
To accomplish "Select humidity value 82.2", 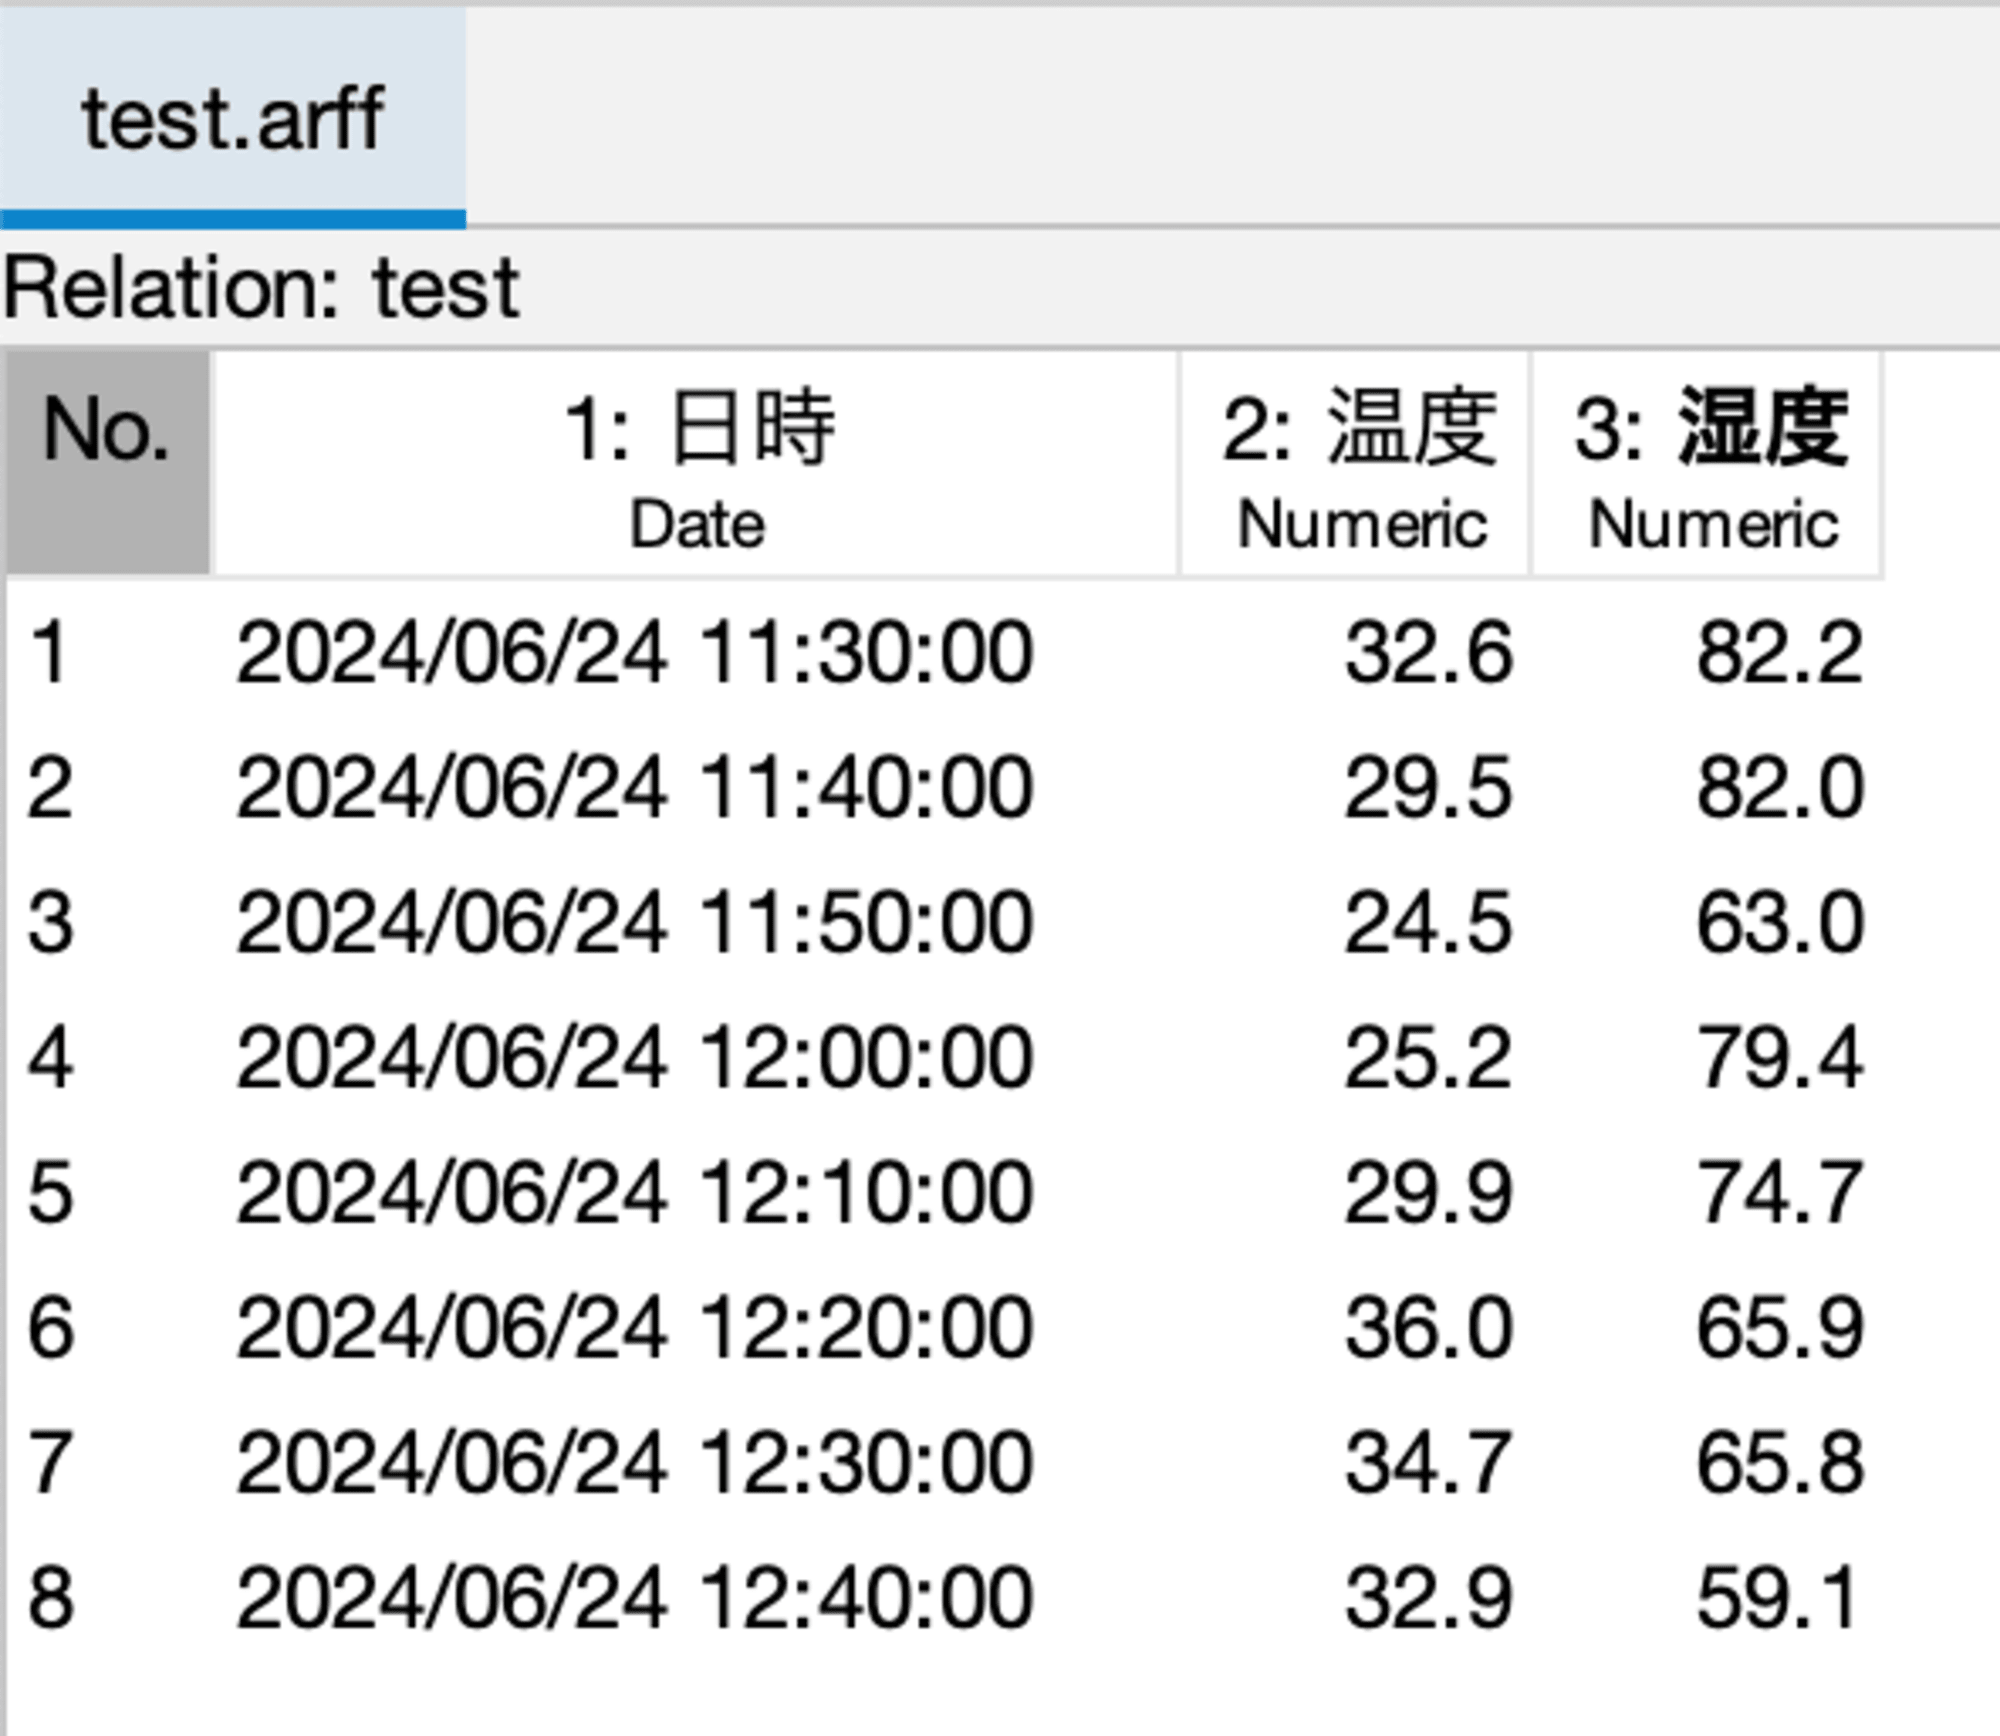I will pyautogui.click(x=1708, y=653).
